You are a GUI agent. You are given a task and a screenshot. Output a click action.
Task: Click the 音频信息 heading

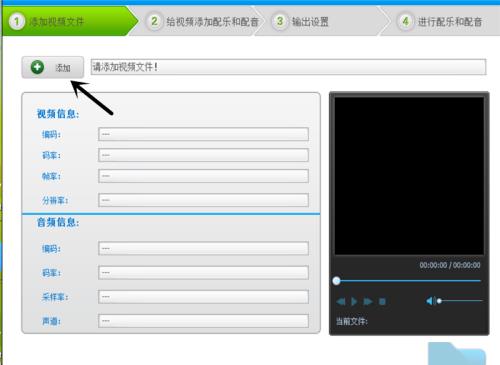[58, 222]
